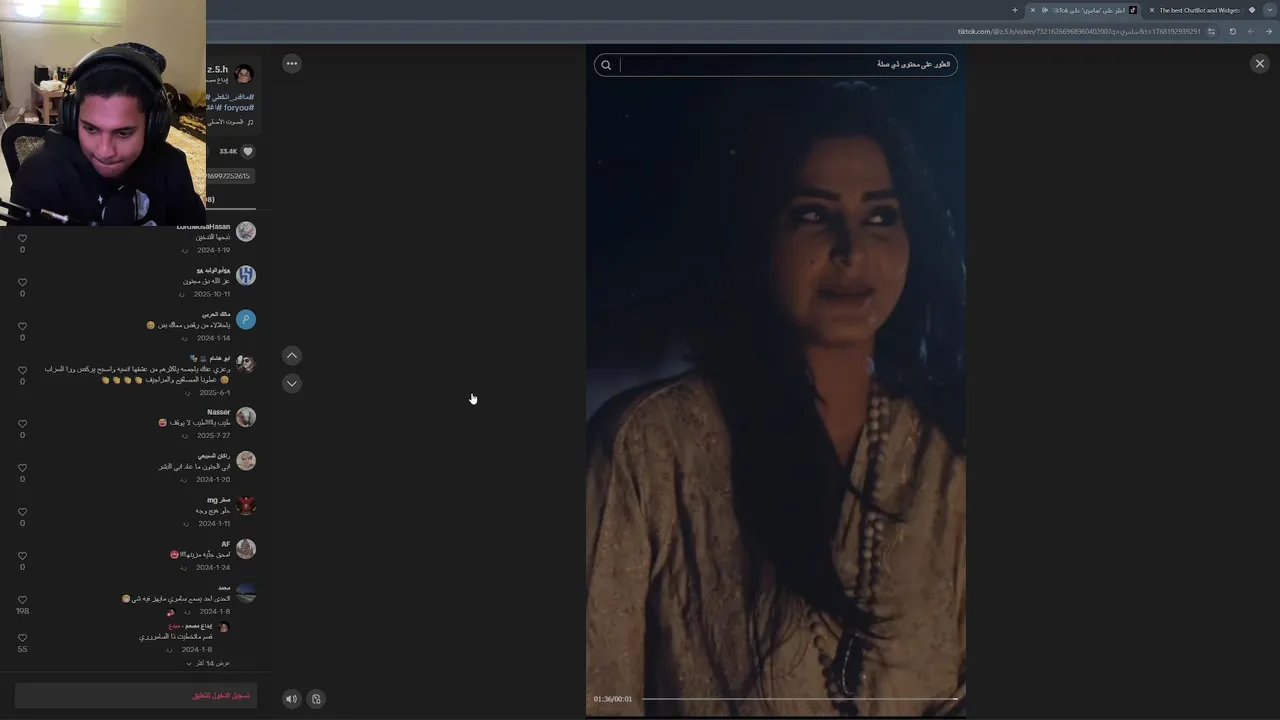Open red-logo avatar of mg commenter
This screenshot has height=720, width=1280.
pyautogui.click(x=245, y=504)
